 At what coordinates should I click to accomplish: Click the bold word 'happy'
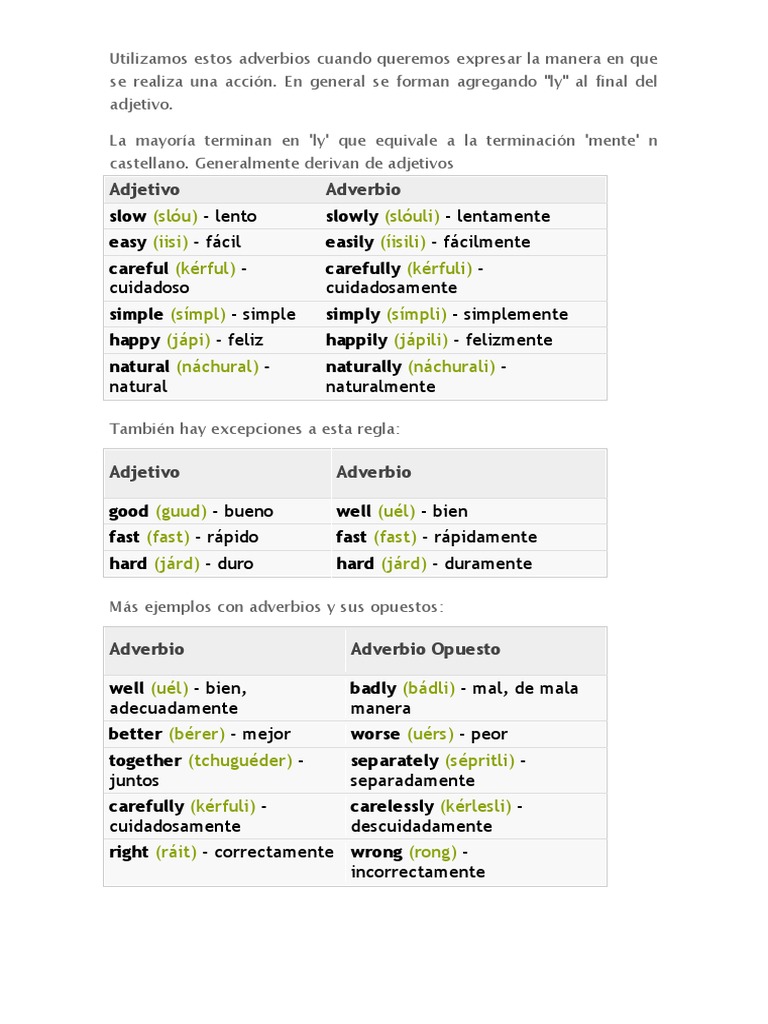pos(135,340)
